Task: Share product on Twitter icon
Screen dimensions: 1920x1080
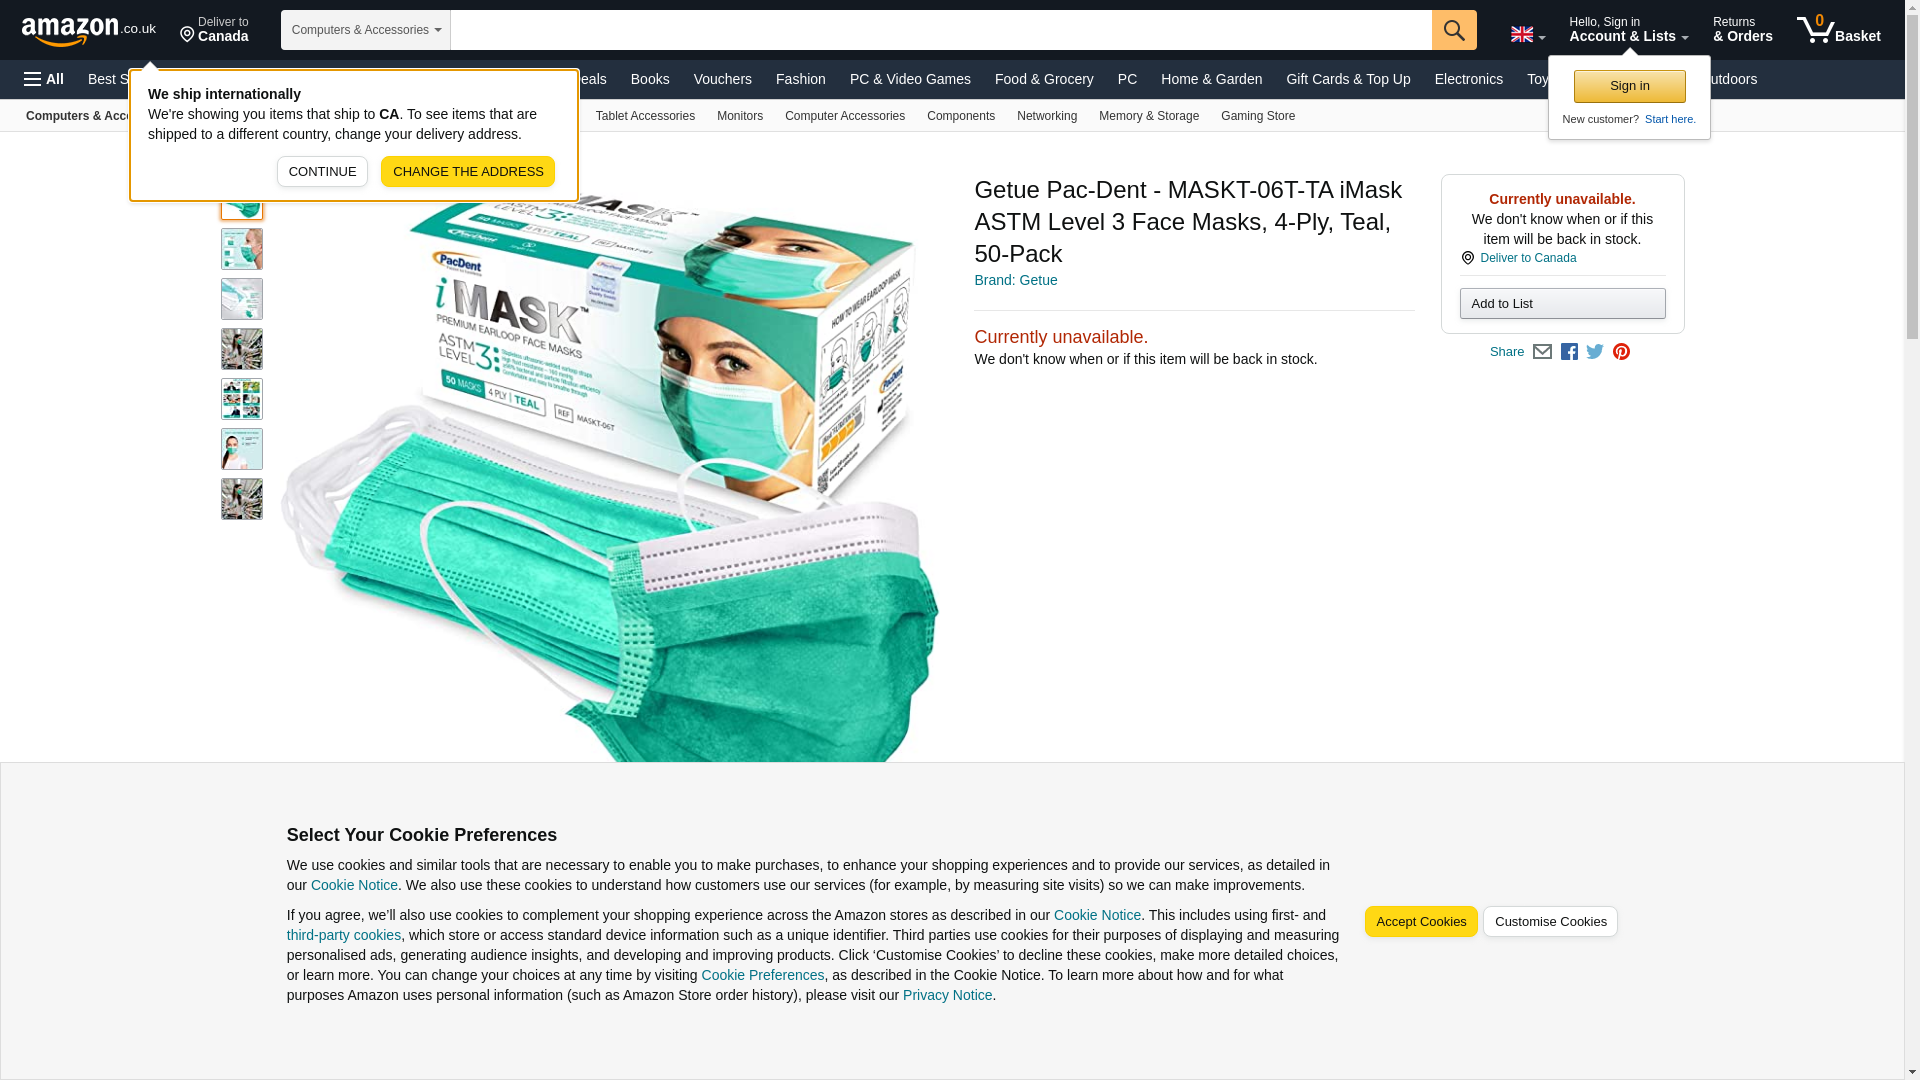Action: point(1595,352)
